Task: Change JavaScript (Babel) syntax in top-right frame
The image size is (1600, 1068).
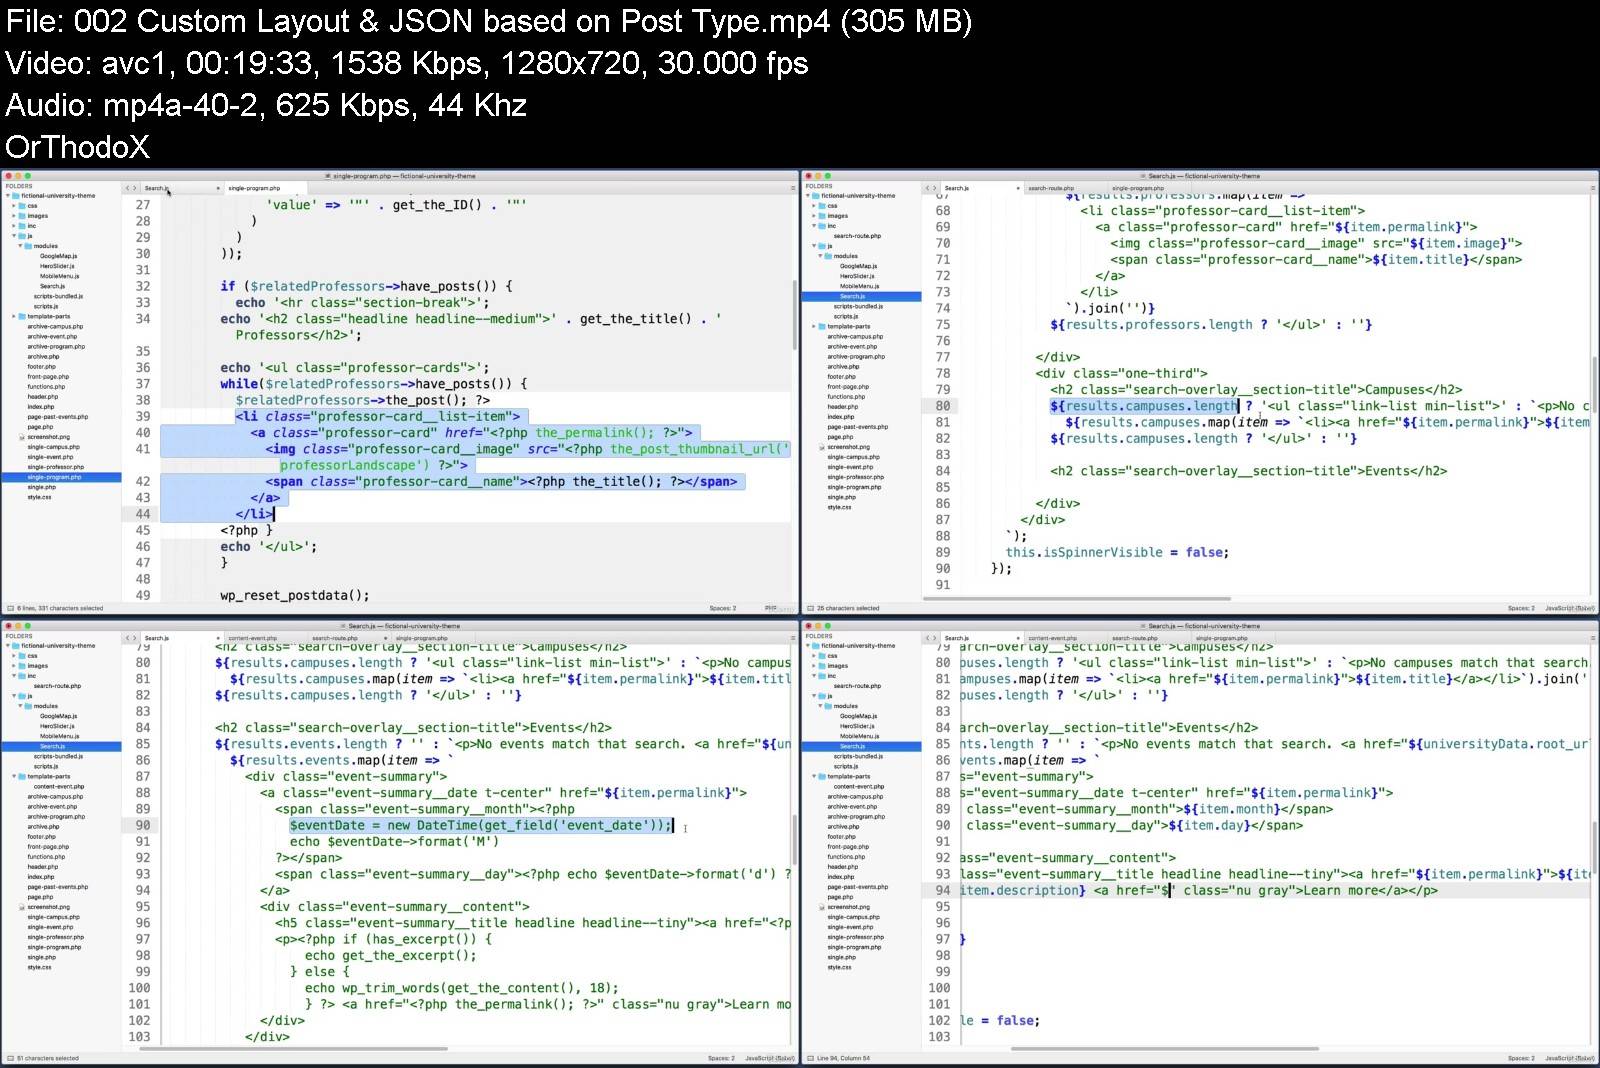Action: (1570, 608)
